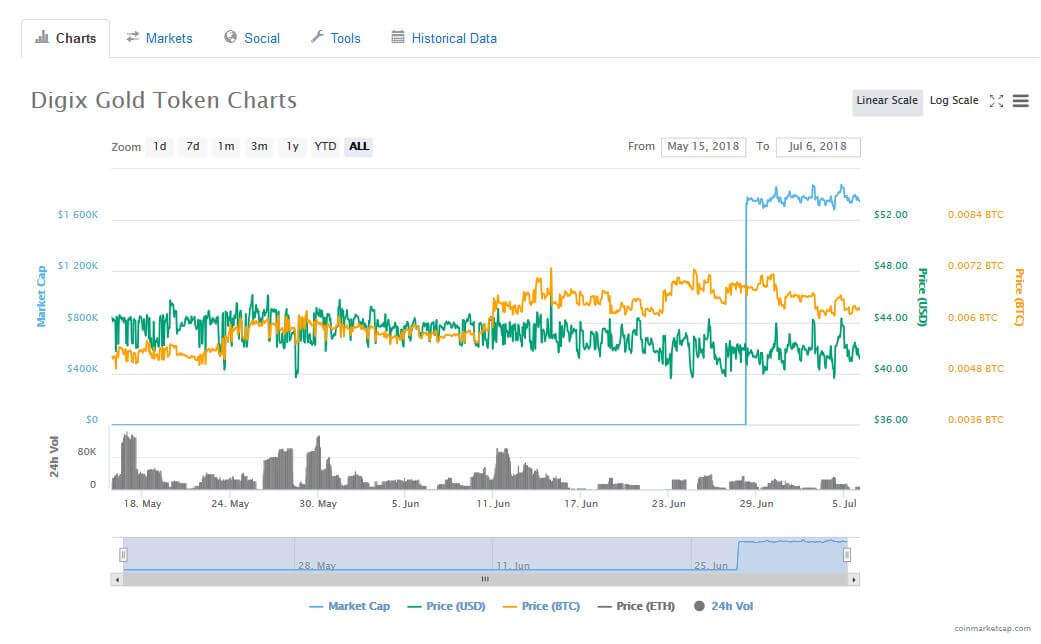
Task: Click the Charts tab bar-chart icon
Action: tap(42, 37)
